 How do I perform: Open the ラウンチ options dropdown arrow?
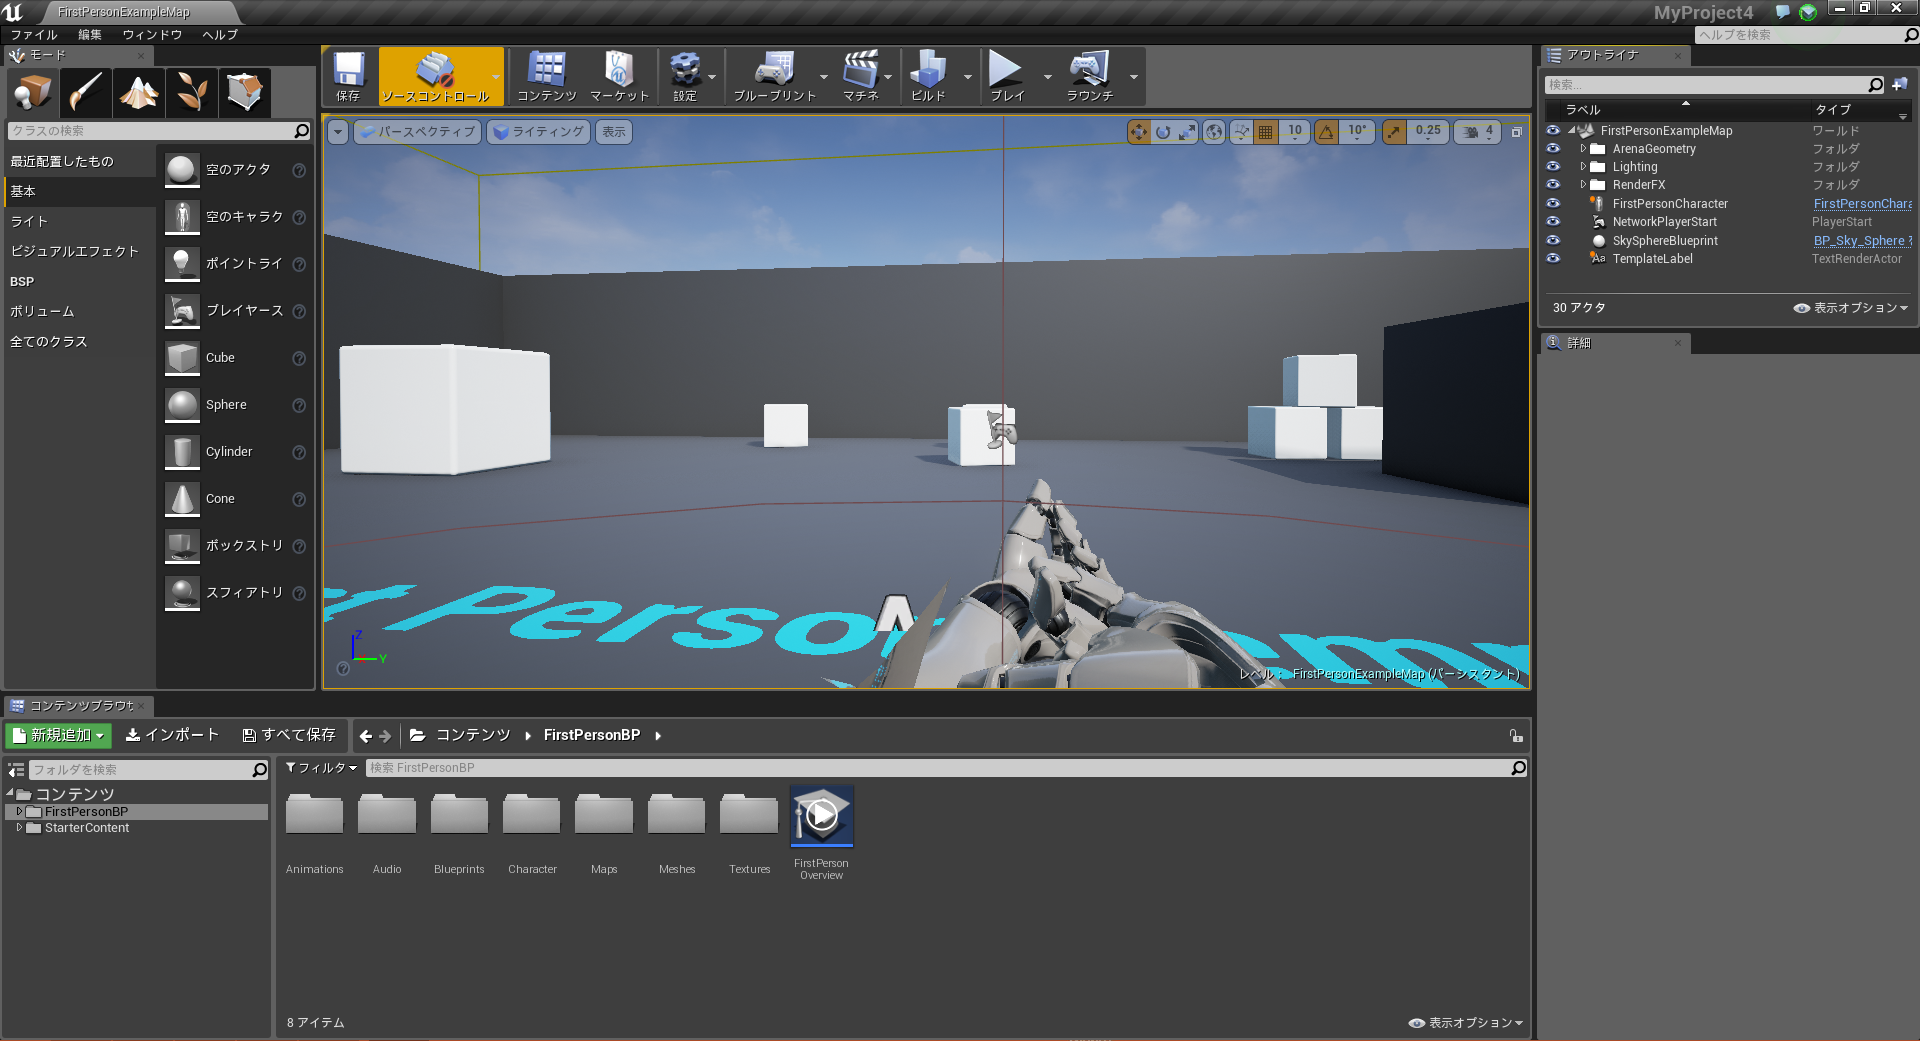(x=1133, y=77)
